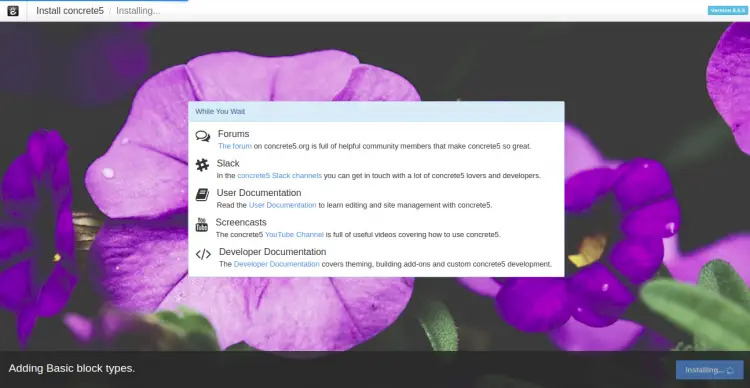Follow the User Documentation hyperlink
Screen dimensions: 750x388
(x=282, y=205)
